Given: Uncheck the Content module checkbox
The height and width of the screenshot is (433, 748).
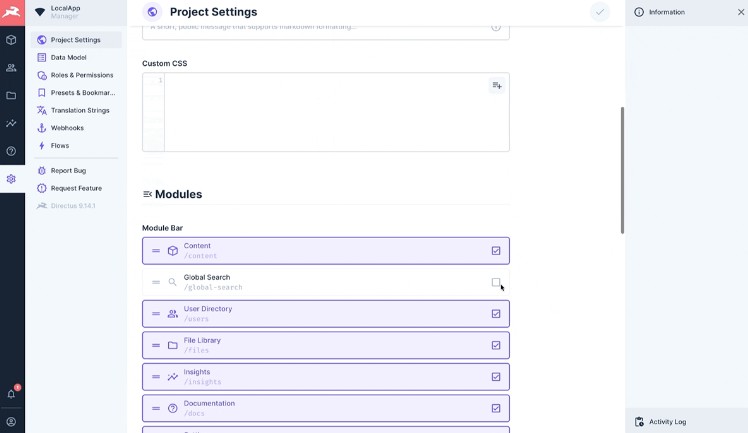Looking at the screenshot, I should (x=496, y=251).
